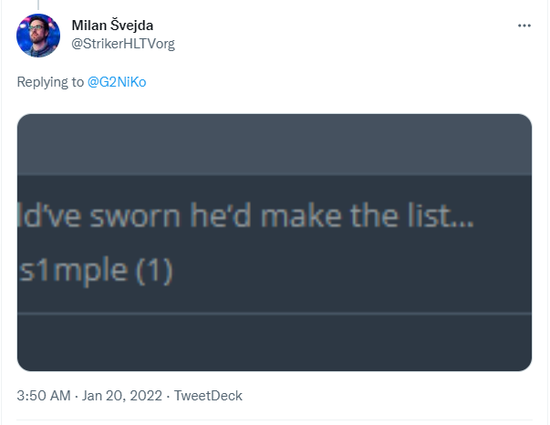Click the 3:50 AM timestamp
550x425 pixels.
(x=43, y=396)
